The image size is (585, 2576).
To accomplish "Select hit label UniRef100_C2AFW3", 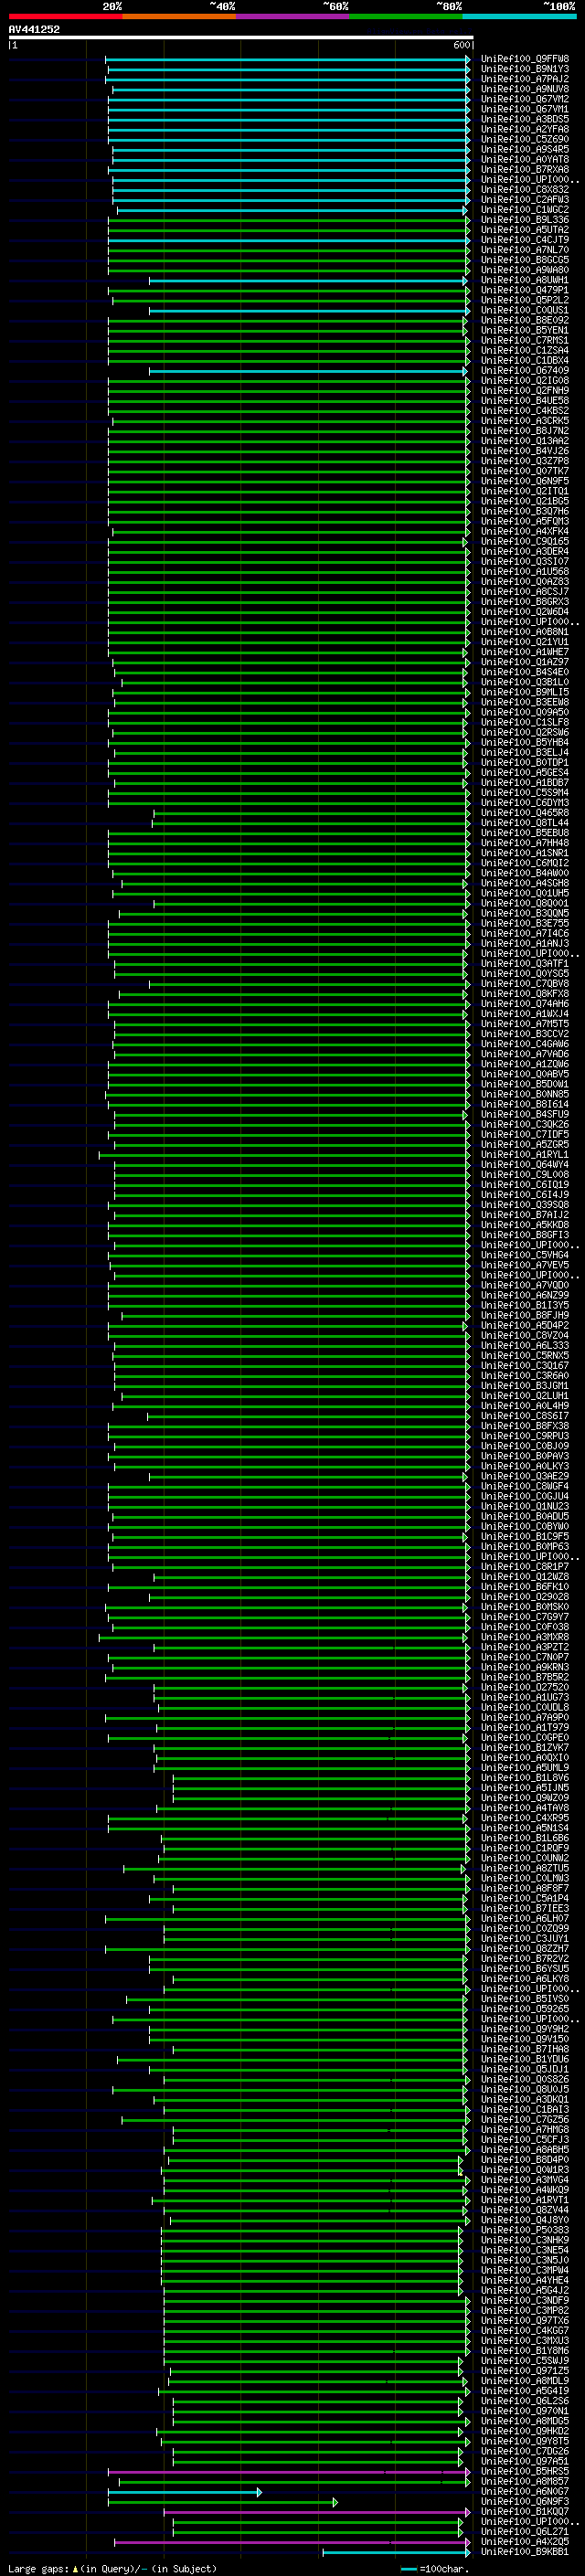I will [x=525, y=199].
